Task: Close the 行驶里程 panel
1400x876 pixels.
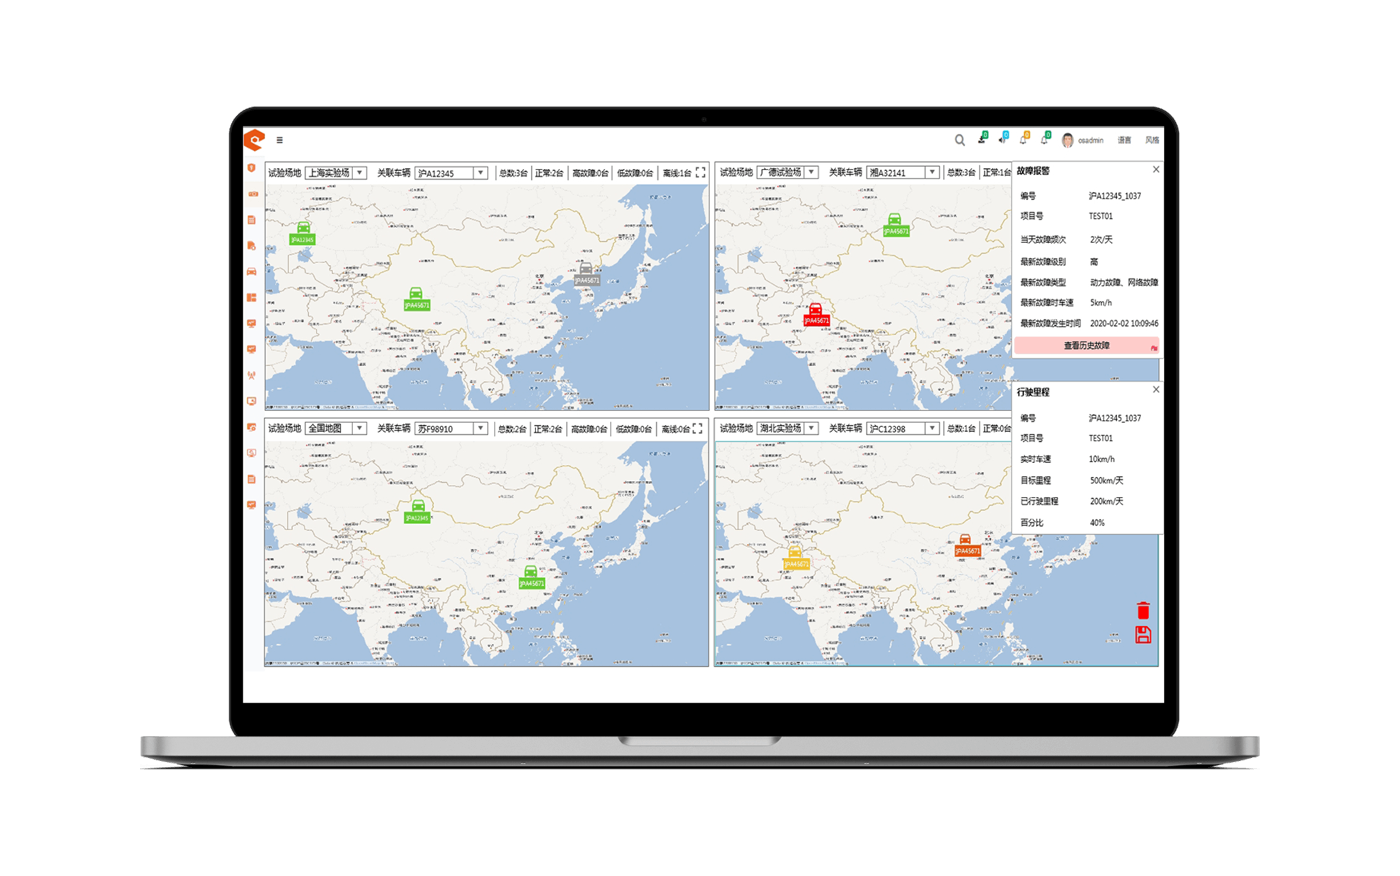Action: click(1156, 390)
